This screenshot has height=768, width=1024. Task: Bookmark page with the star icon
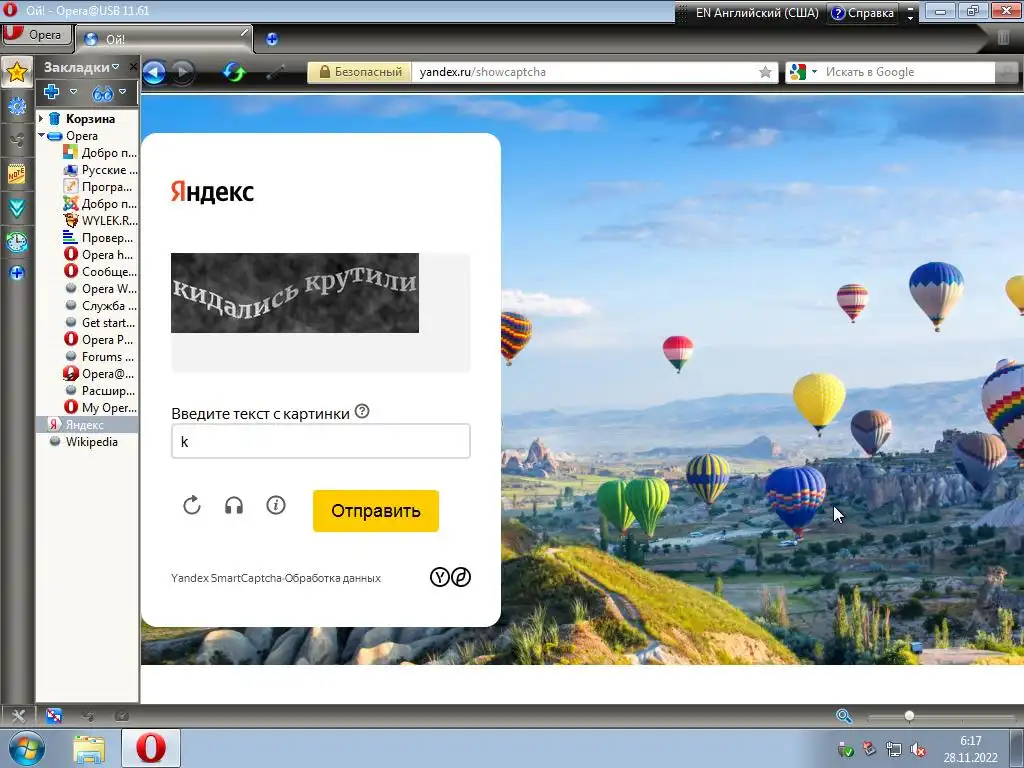[x=765, y=72]
